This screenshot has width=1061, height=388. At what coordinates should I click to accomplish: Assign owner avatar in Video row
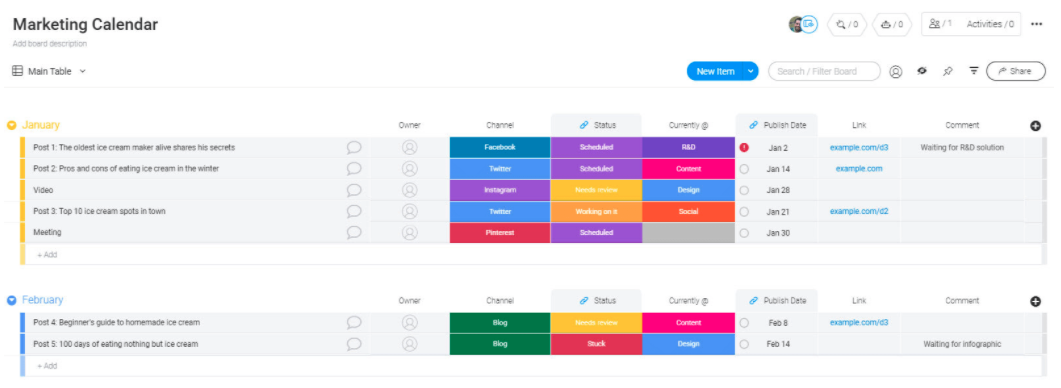pyautogui.click(x=409, y=190)
